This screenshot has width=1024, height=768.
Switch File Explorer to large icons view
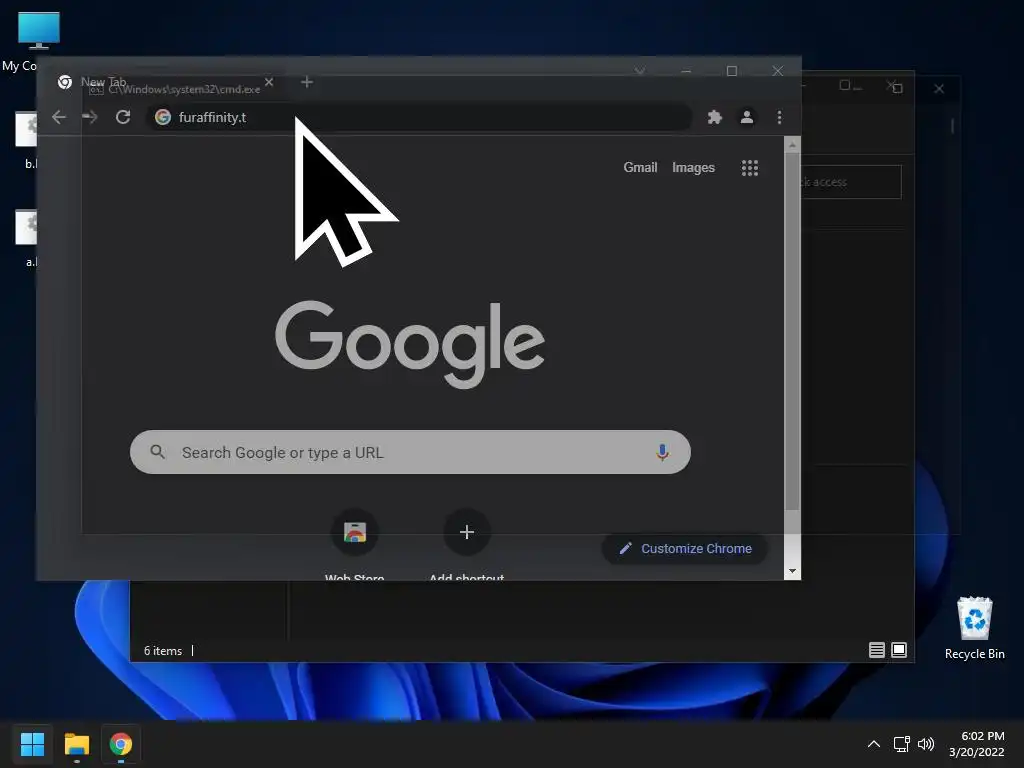[899, 650]
